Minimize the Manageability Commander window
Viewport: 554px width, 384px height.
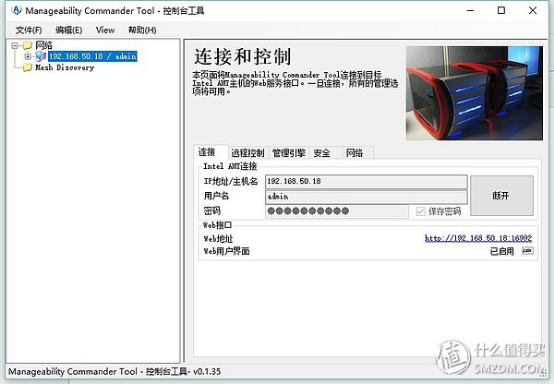click(x=470, y=11)
